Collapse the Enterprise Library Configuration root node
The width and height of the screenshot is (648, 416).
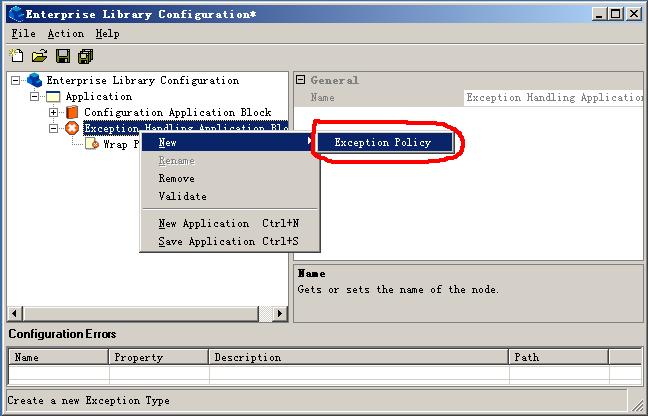[x=17, y=80]
